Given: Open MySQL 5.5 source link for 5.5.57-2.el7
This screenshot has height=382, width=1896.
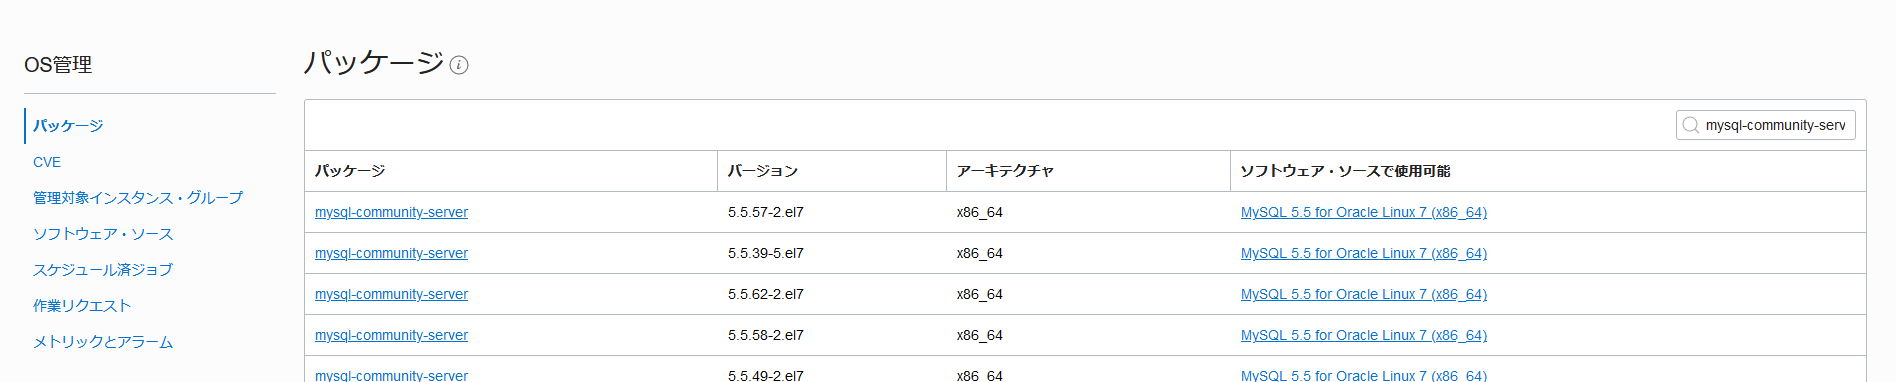Looking at the screenshot, I should point(1364,212).
